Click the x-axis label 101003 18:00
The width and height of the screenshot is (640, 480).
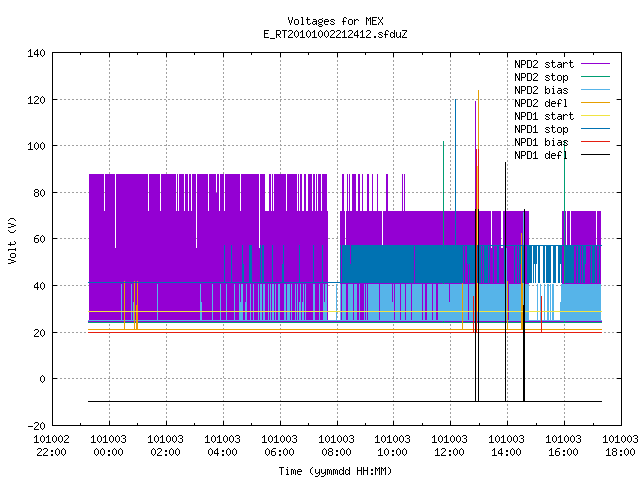[x=620, y=446]
